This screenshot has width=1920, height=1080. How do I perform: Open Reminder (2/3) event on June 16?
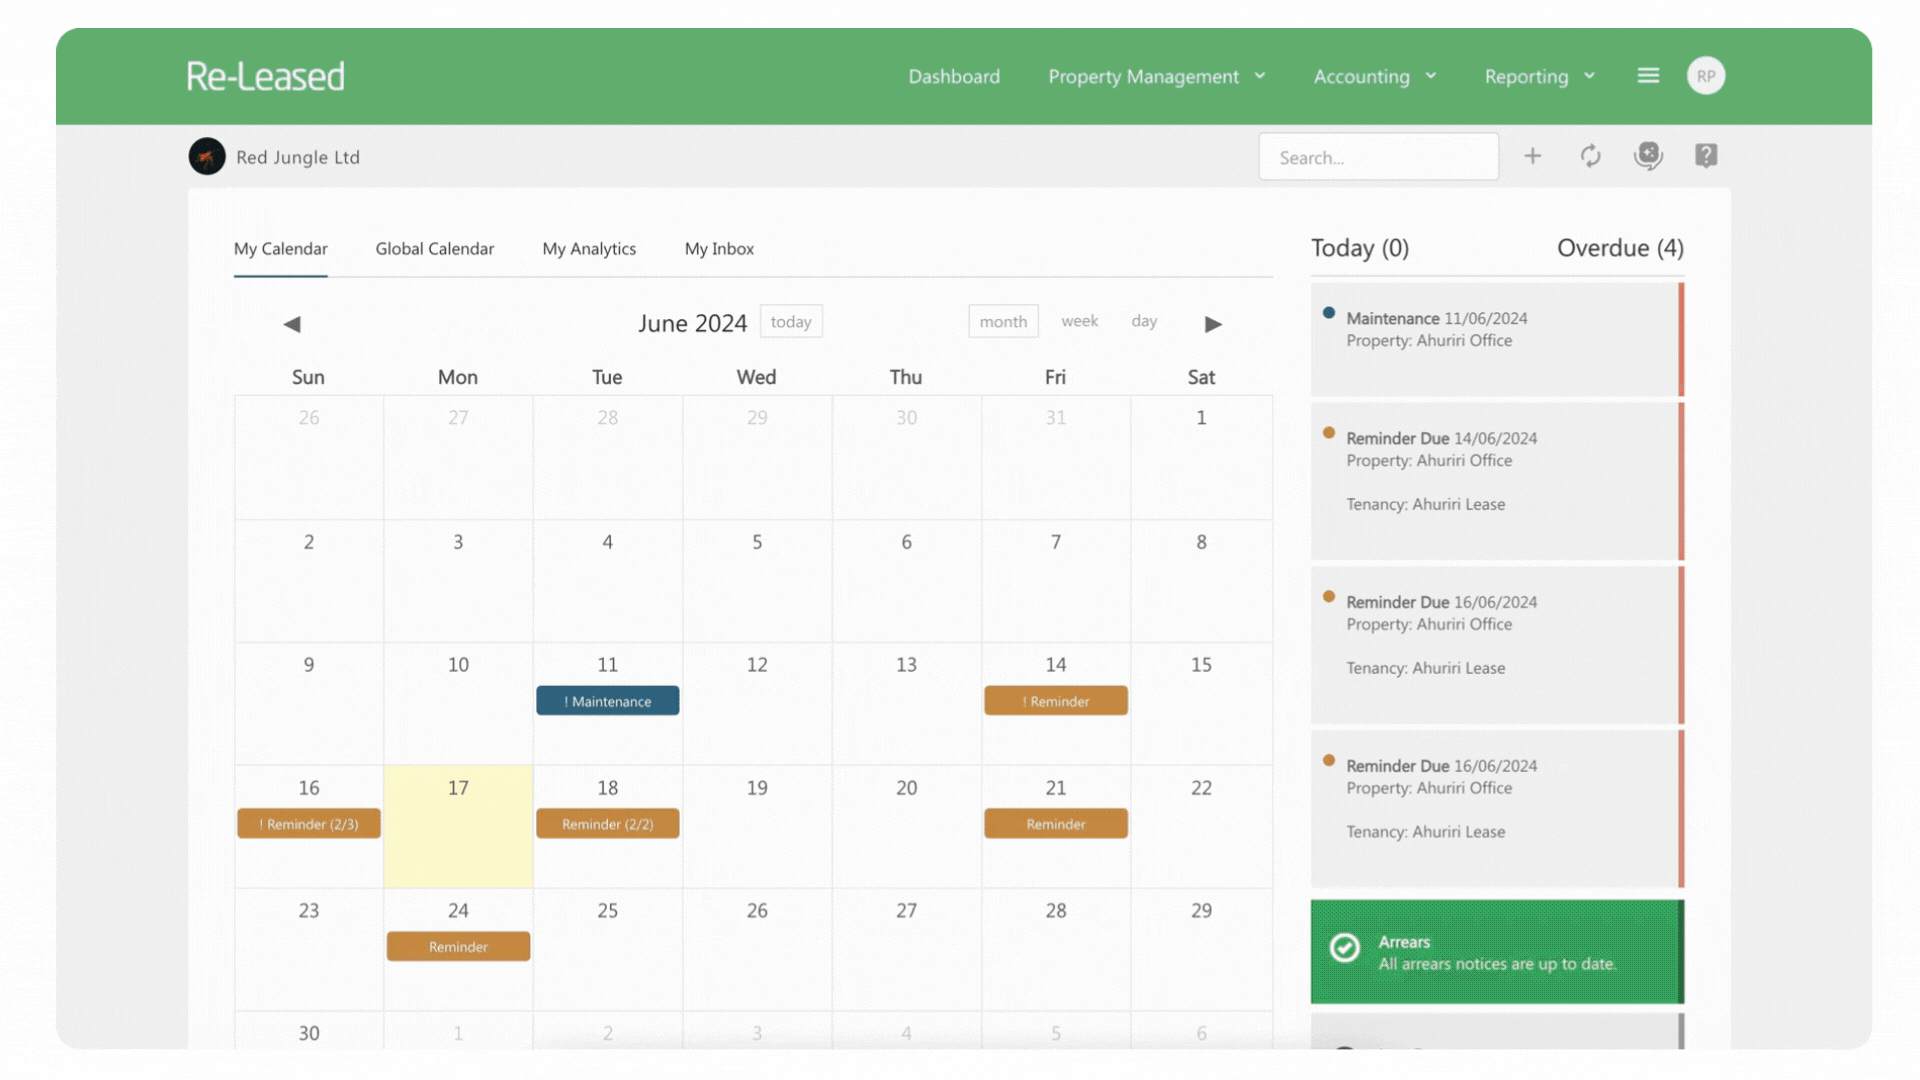(x=309, y=824)
